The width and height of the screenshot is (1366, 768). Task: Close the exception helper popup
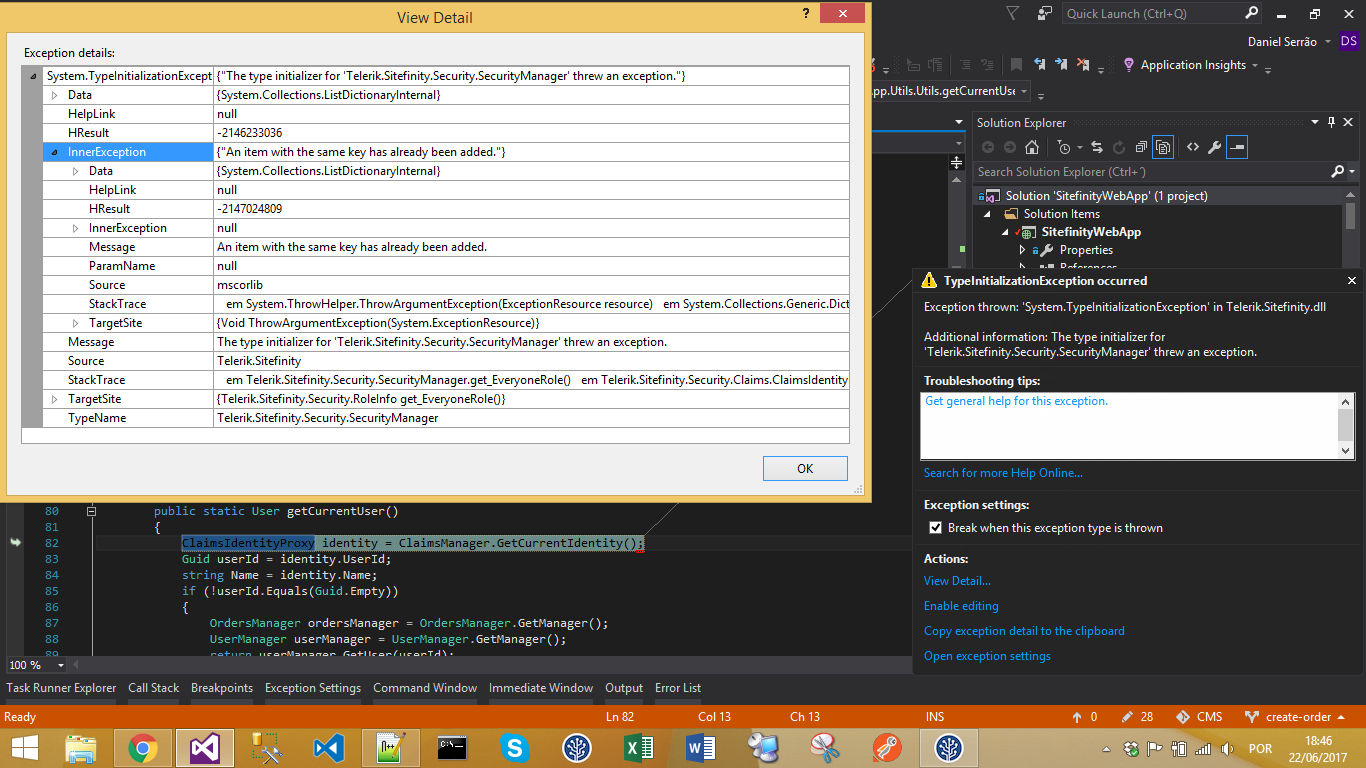tap(1352, 281)
